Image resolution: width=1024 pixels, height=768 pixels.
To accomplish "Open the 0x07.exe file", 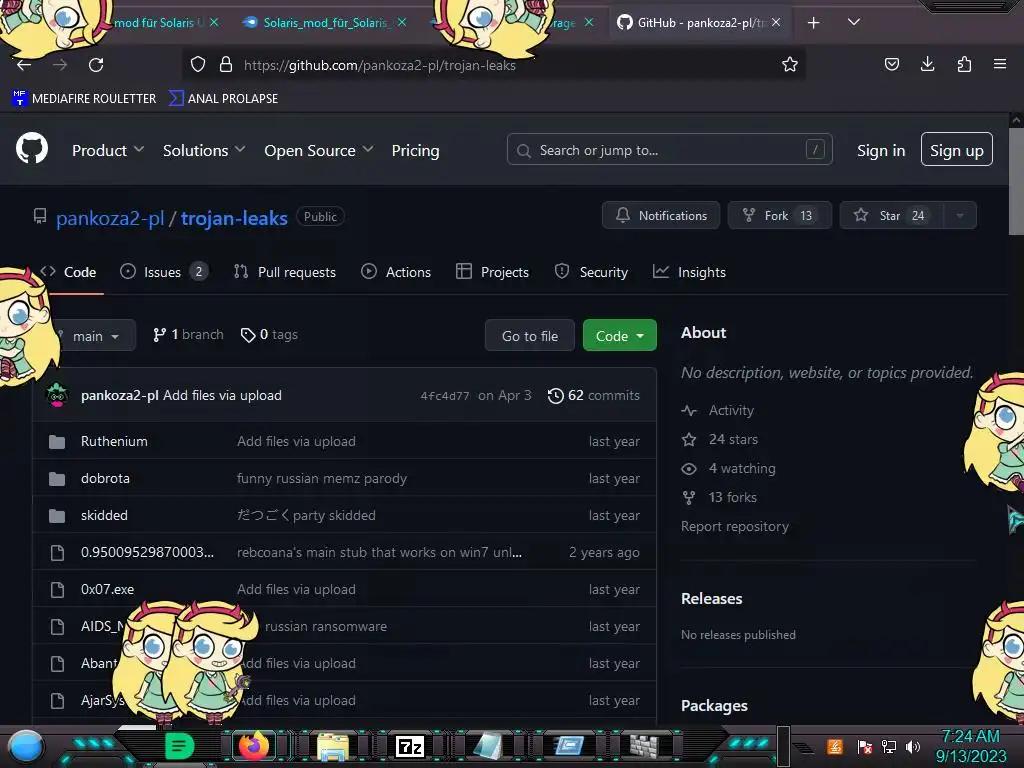I will 108,589.
